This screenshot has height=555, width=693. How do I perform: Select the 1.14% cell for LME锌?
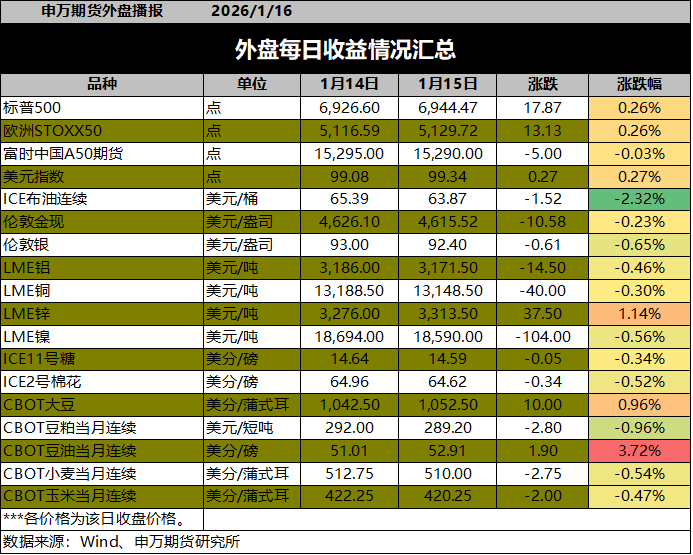point(640,314)
